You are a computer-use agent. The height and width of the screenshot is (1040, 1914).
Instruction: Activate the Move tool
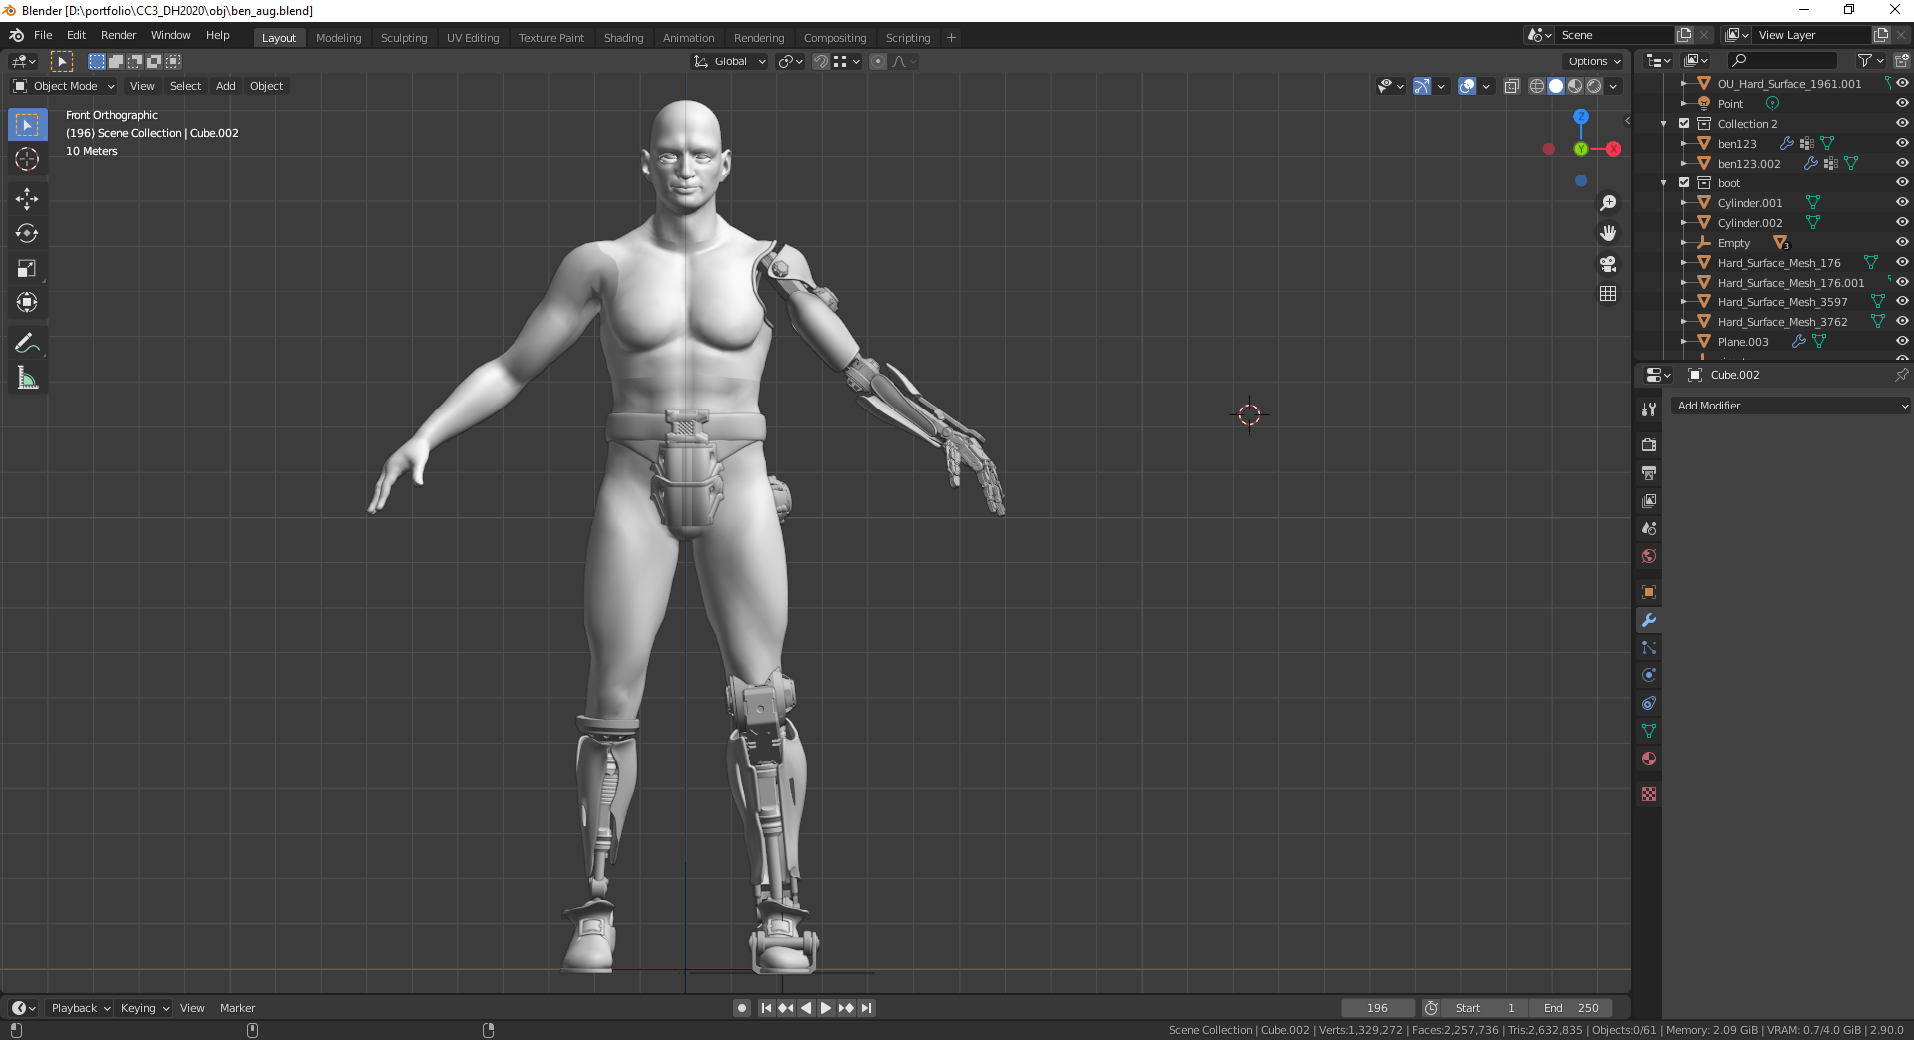(x=27, y=199)
